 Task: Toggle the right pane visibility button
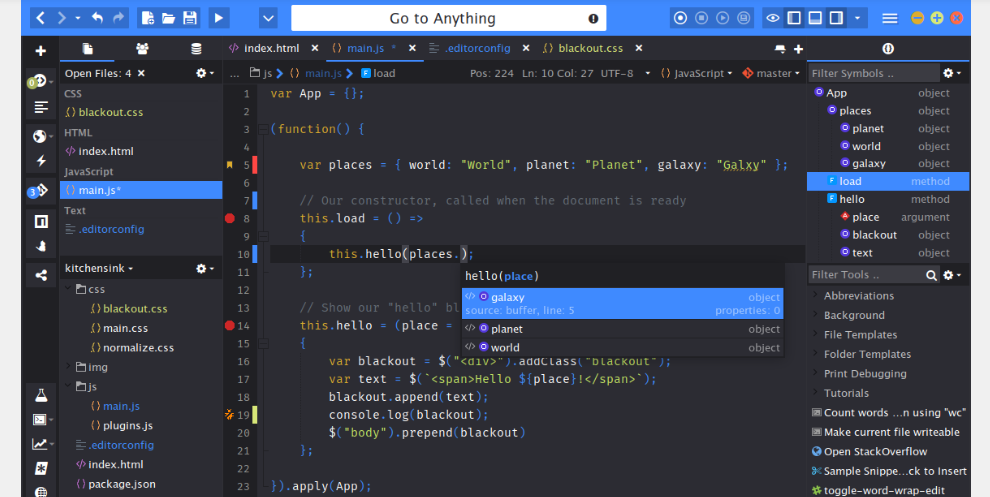pos(836,18)
